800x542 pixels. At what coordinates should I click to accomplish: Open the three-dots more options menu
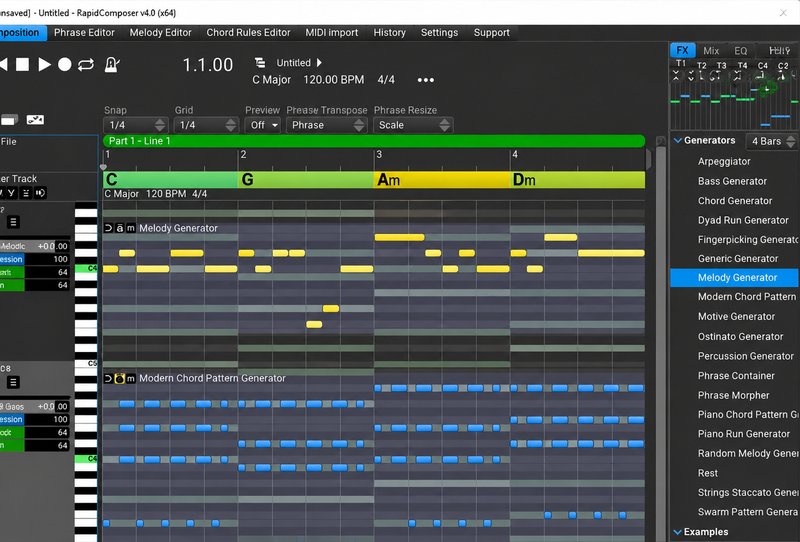pos(426,80)
